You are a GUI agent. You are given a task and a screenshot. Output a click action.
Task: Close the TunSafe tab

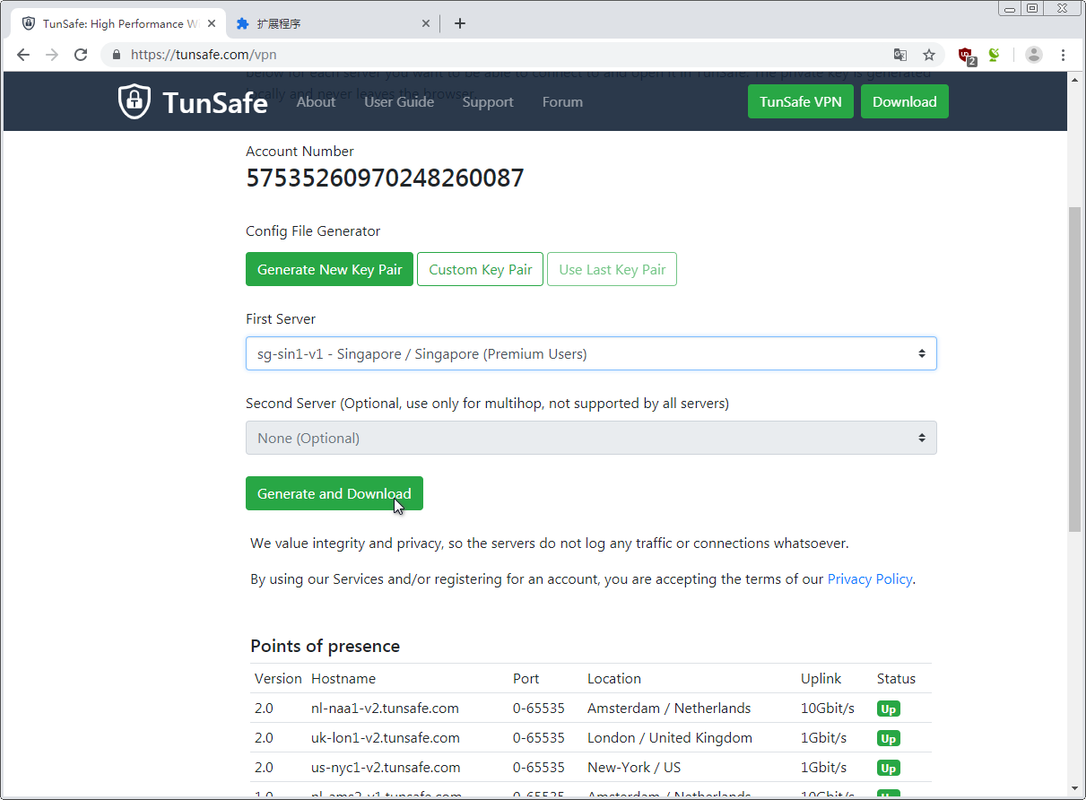211,24
